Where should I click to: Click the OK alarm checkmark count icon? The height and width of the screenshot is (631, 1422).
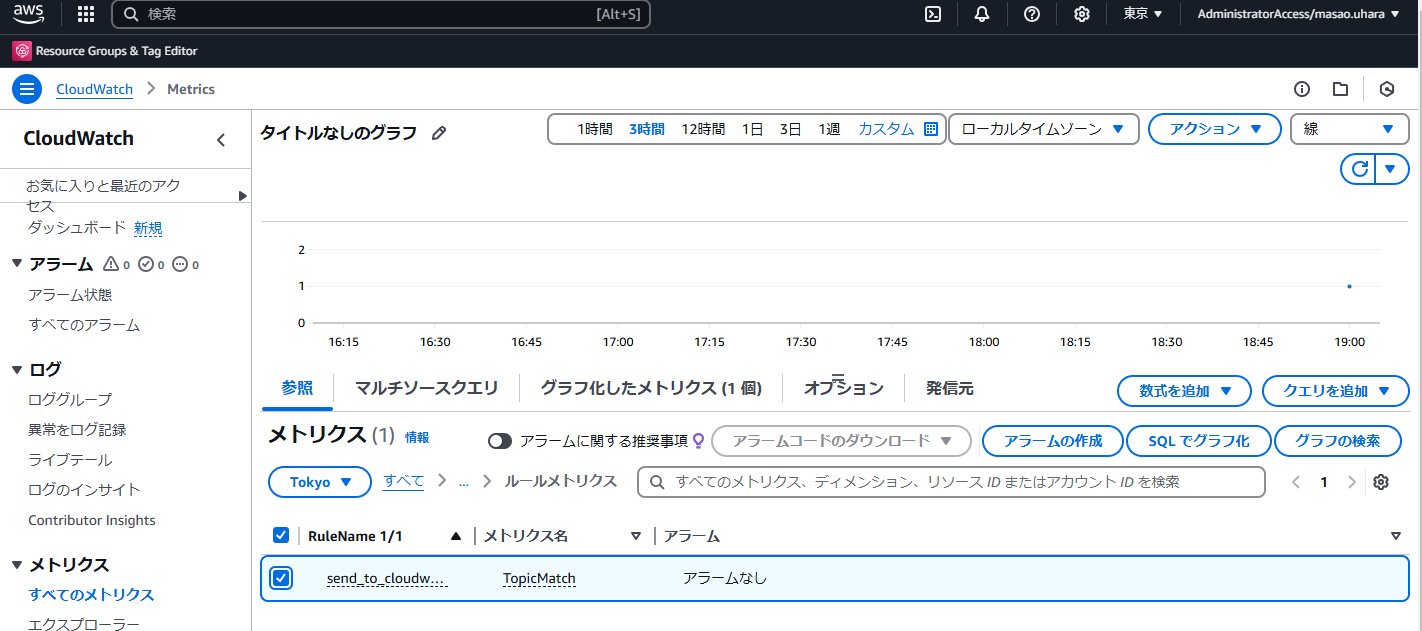click(146, 264)
